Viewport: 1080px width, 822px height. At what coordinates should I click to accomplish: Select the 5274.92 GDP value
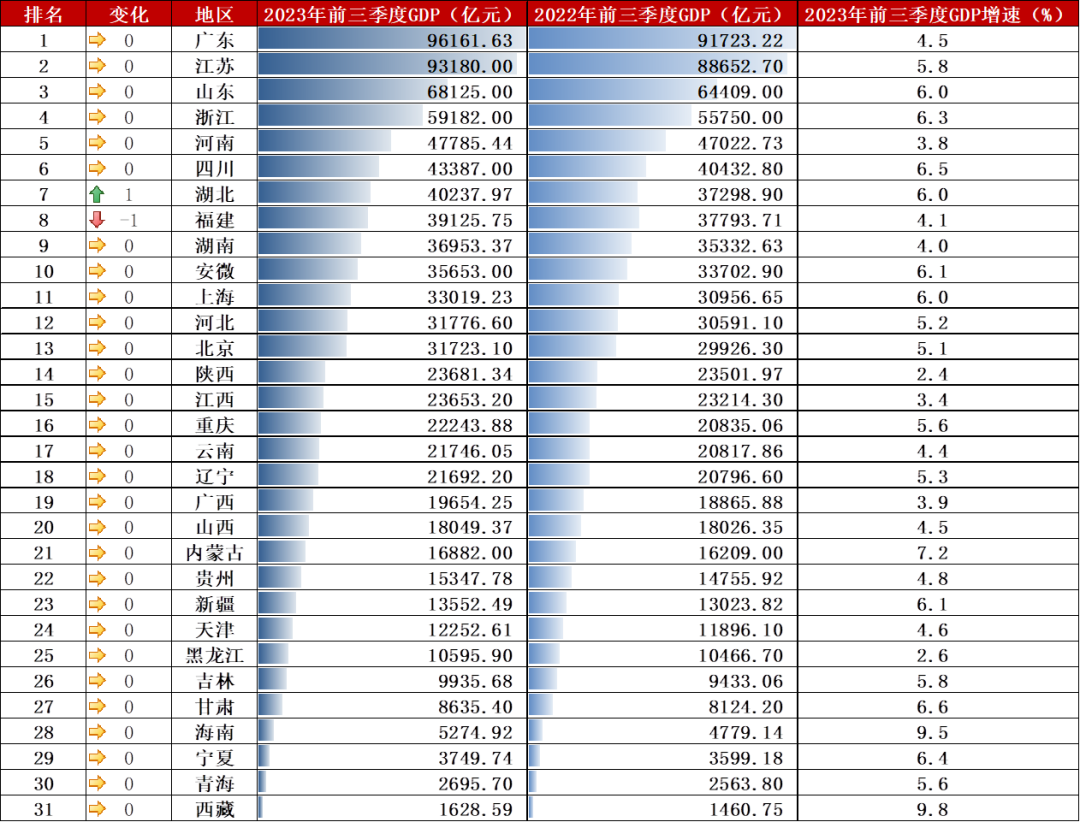pos(475,732)
